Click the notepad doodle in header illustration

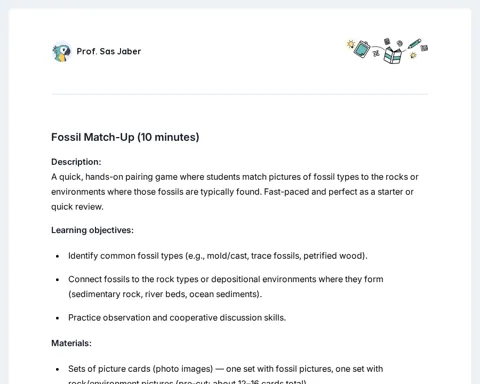point(362,49)
